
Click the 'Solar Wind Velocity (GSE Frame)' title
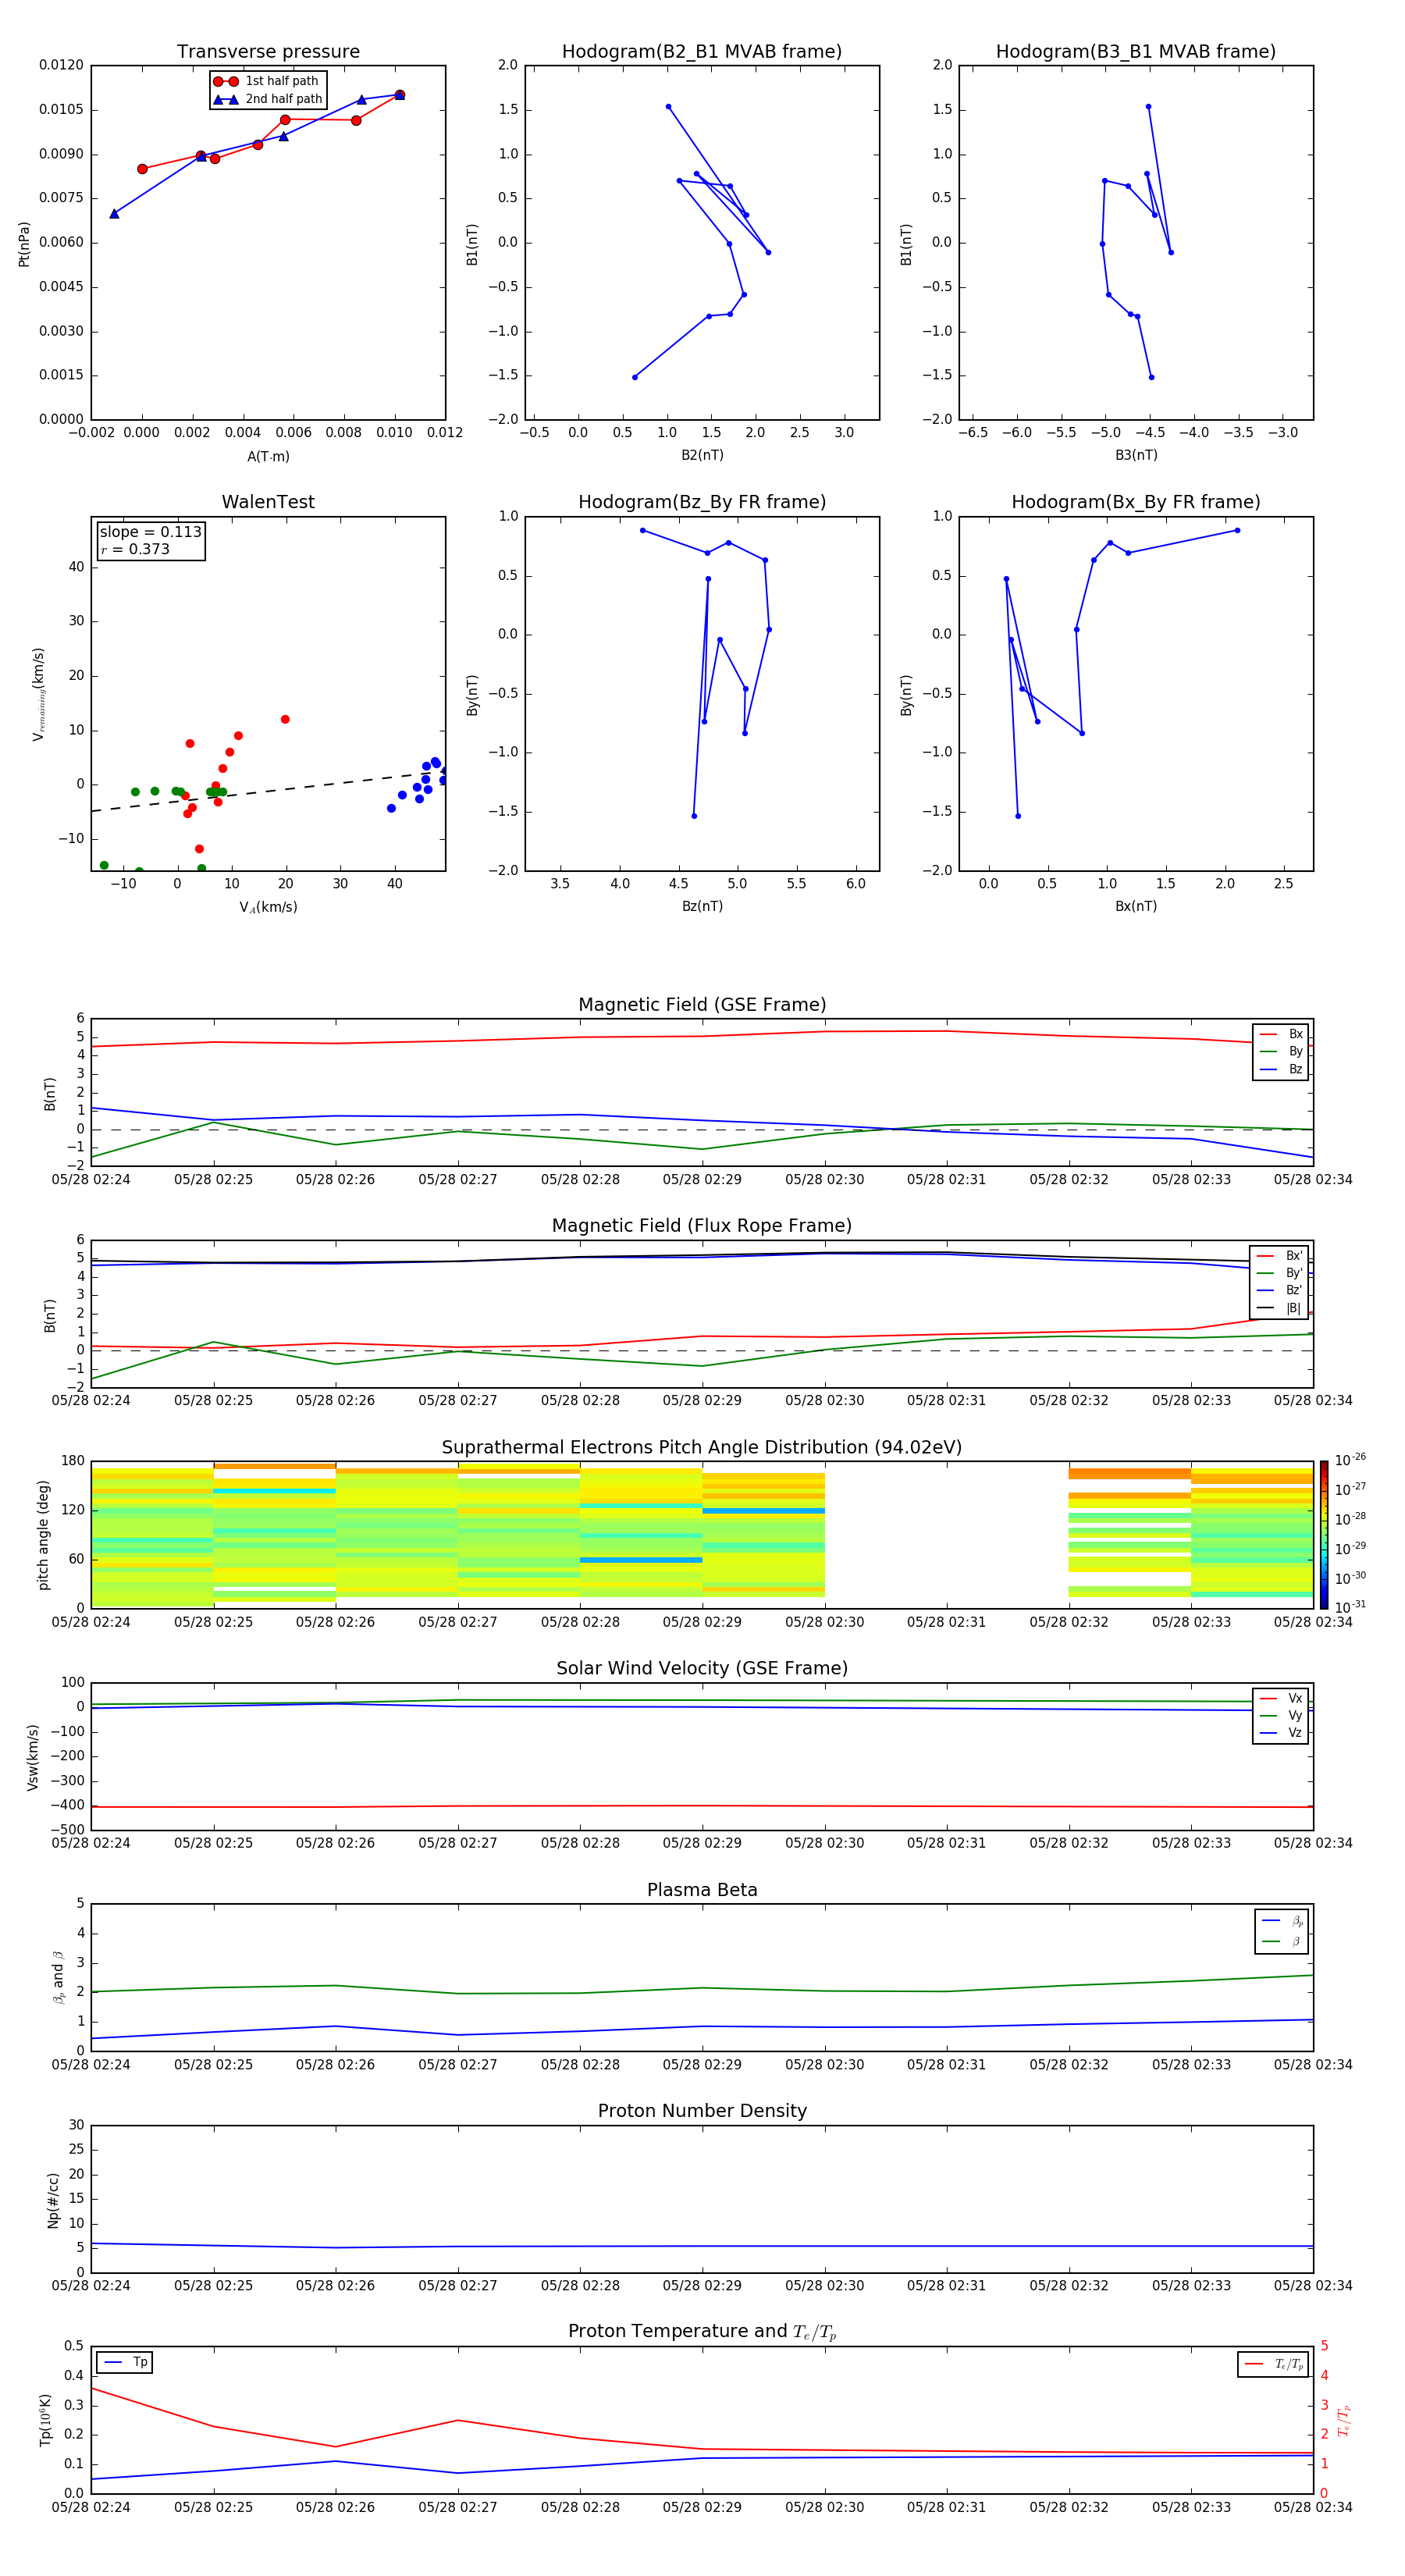[x=702, y=1668]
